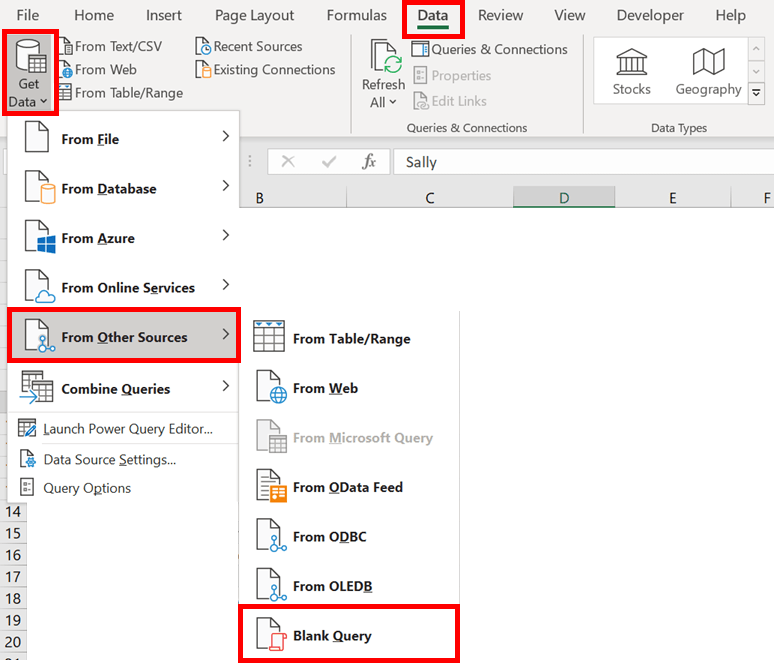Select the Stocks data type

coord(631,72)
